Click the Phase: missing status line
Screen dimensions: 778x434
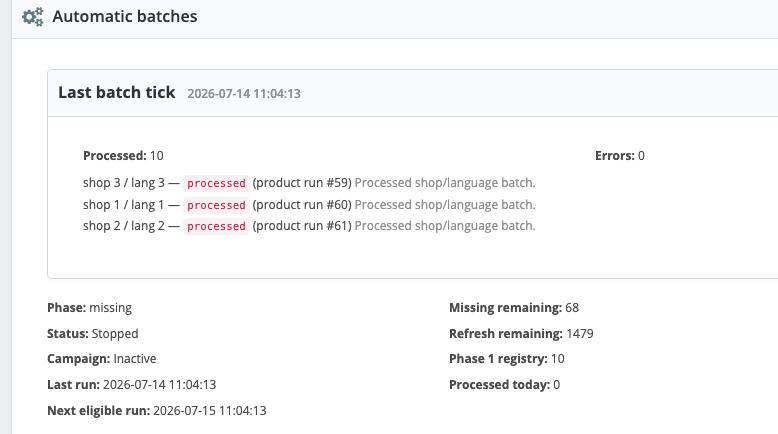point(89,308)
